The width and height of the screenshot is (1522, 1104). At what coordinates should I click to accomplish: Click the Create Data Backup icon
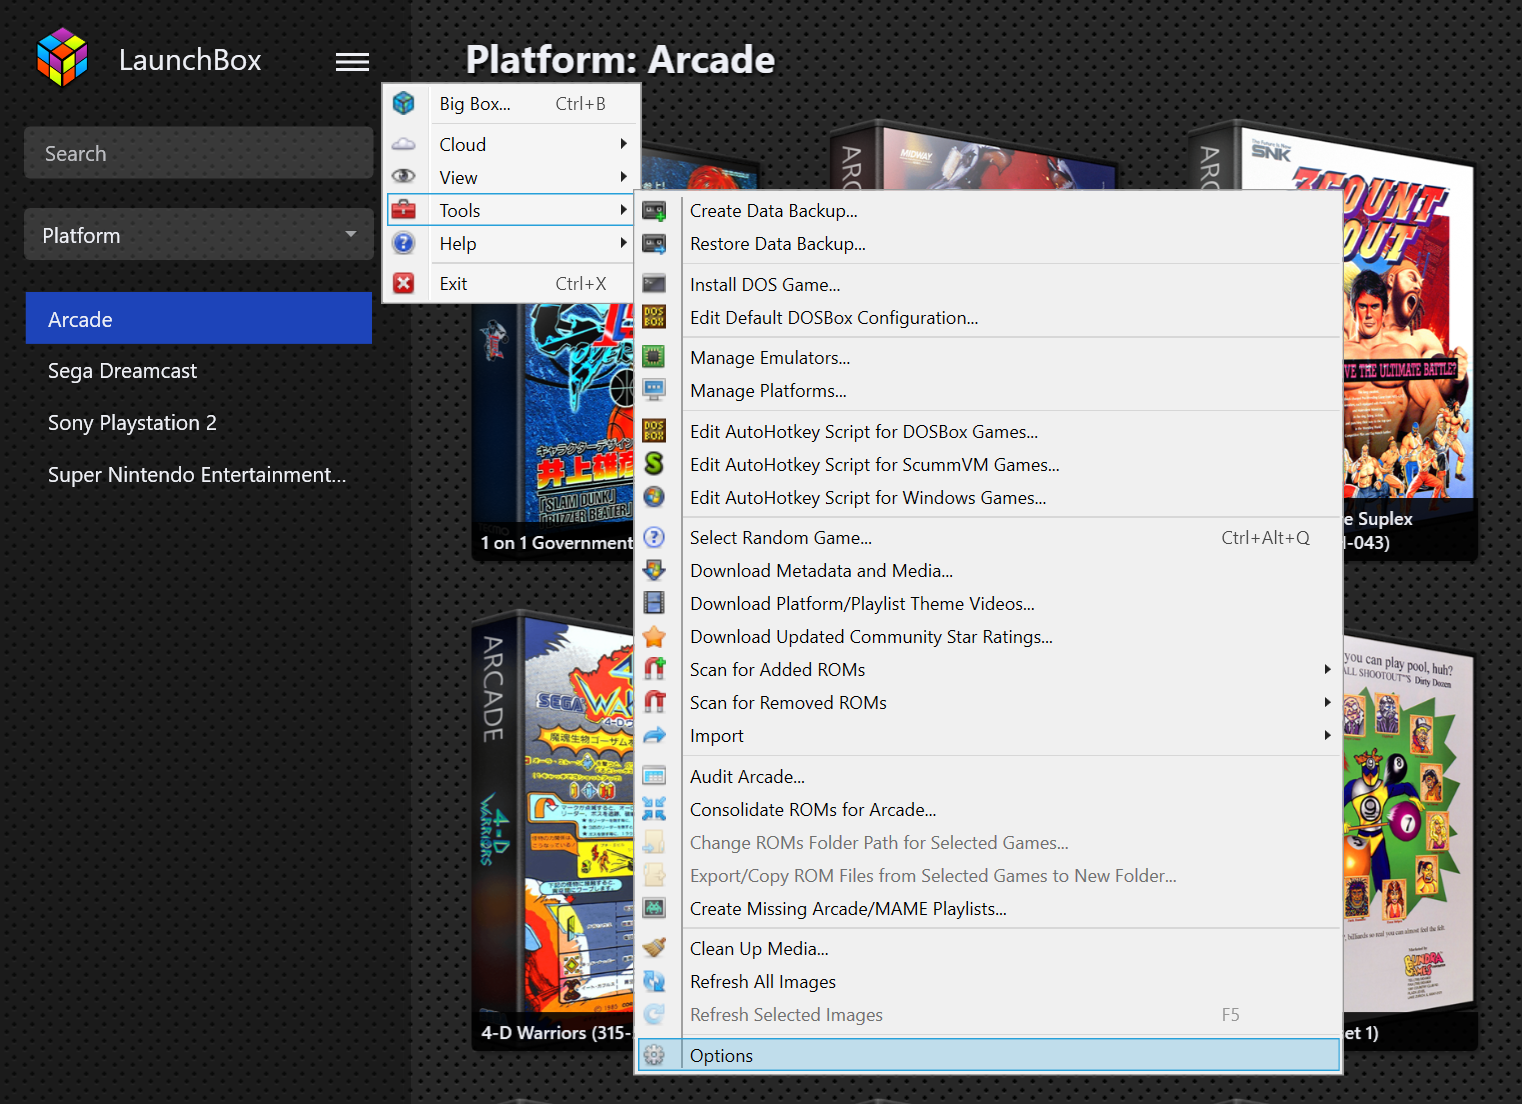(x=654, y=211)
